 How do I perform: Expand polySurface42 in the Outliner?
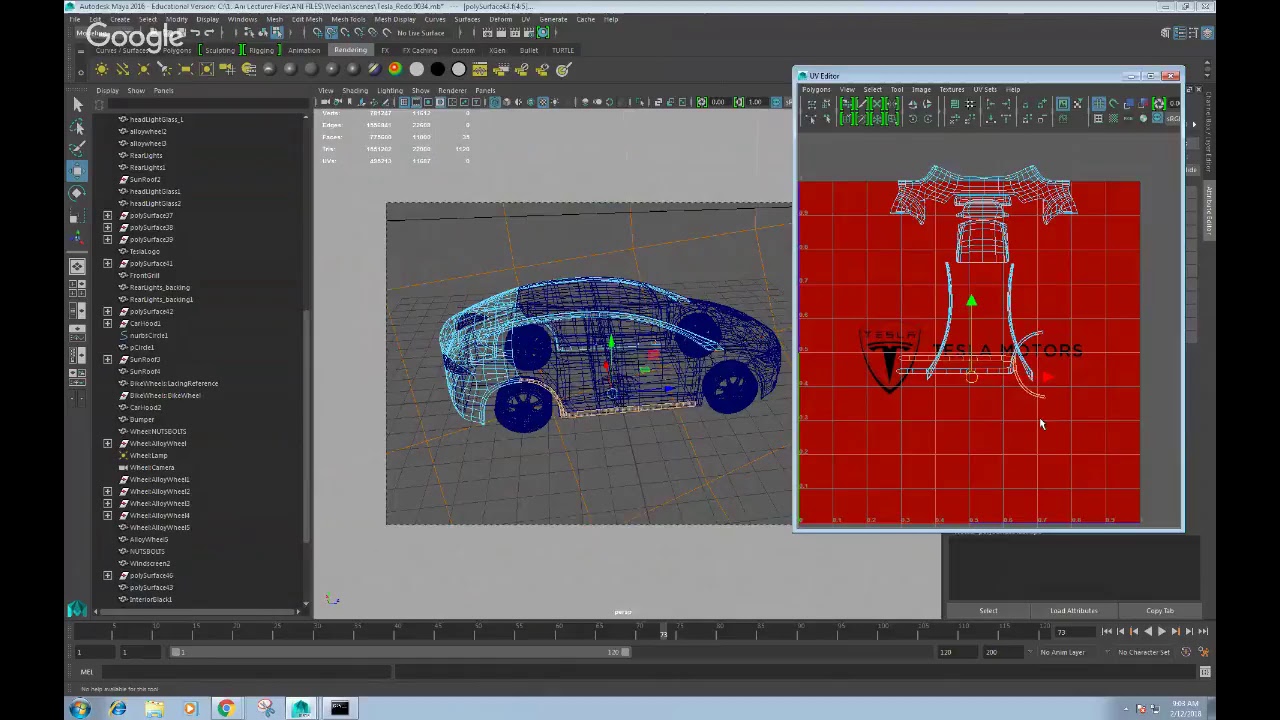pyautogui.click(x=108, y=311)
